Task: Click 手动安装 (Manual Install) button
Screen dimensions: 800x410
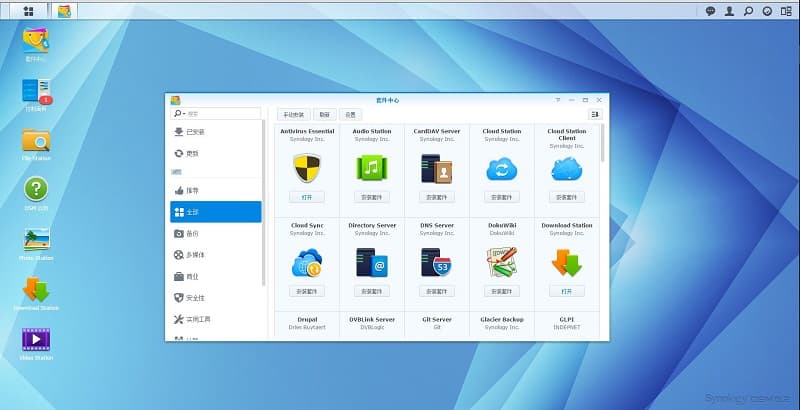Action: 292,114
